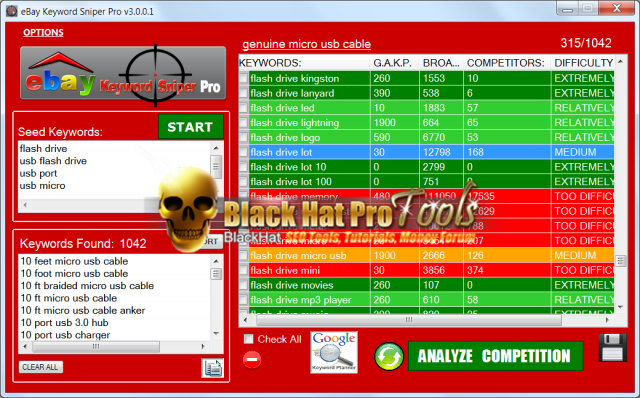Image resolution: width=640 pixels, height=398 pixels.
Task: Click the copy keywords document icon
Action: (x=212, y=368)
